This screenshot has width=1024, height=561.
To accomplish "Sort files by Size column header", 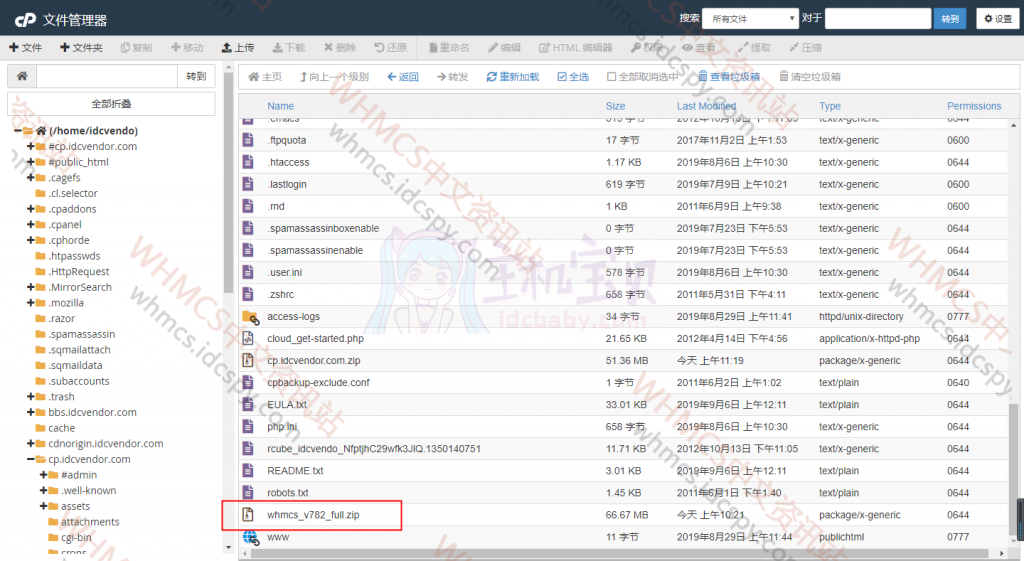I will [x=615, y=106].
